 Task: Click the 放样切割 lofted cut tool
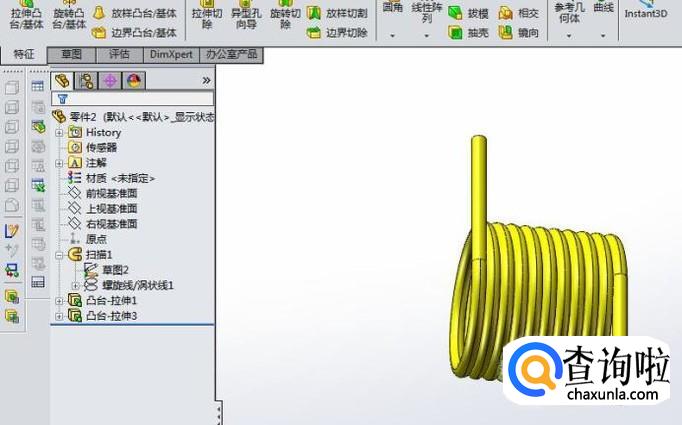point(337,13)
